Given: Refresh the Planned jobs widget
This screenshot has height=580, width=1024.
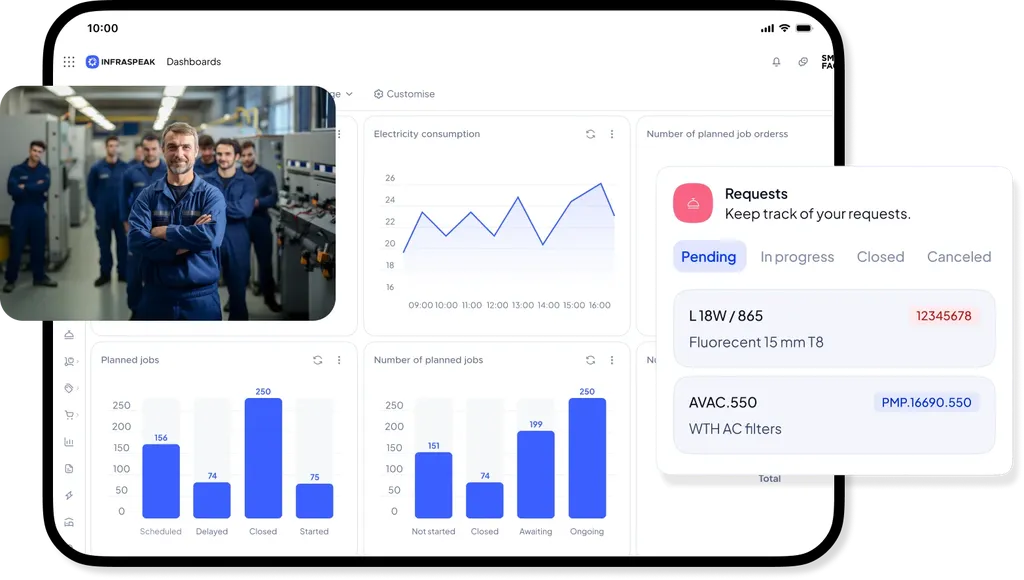Looking at the screenshot, I should point(317,360).
